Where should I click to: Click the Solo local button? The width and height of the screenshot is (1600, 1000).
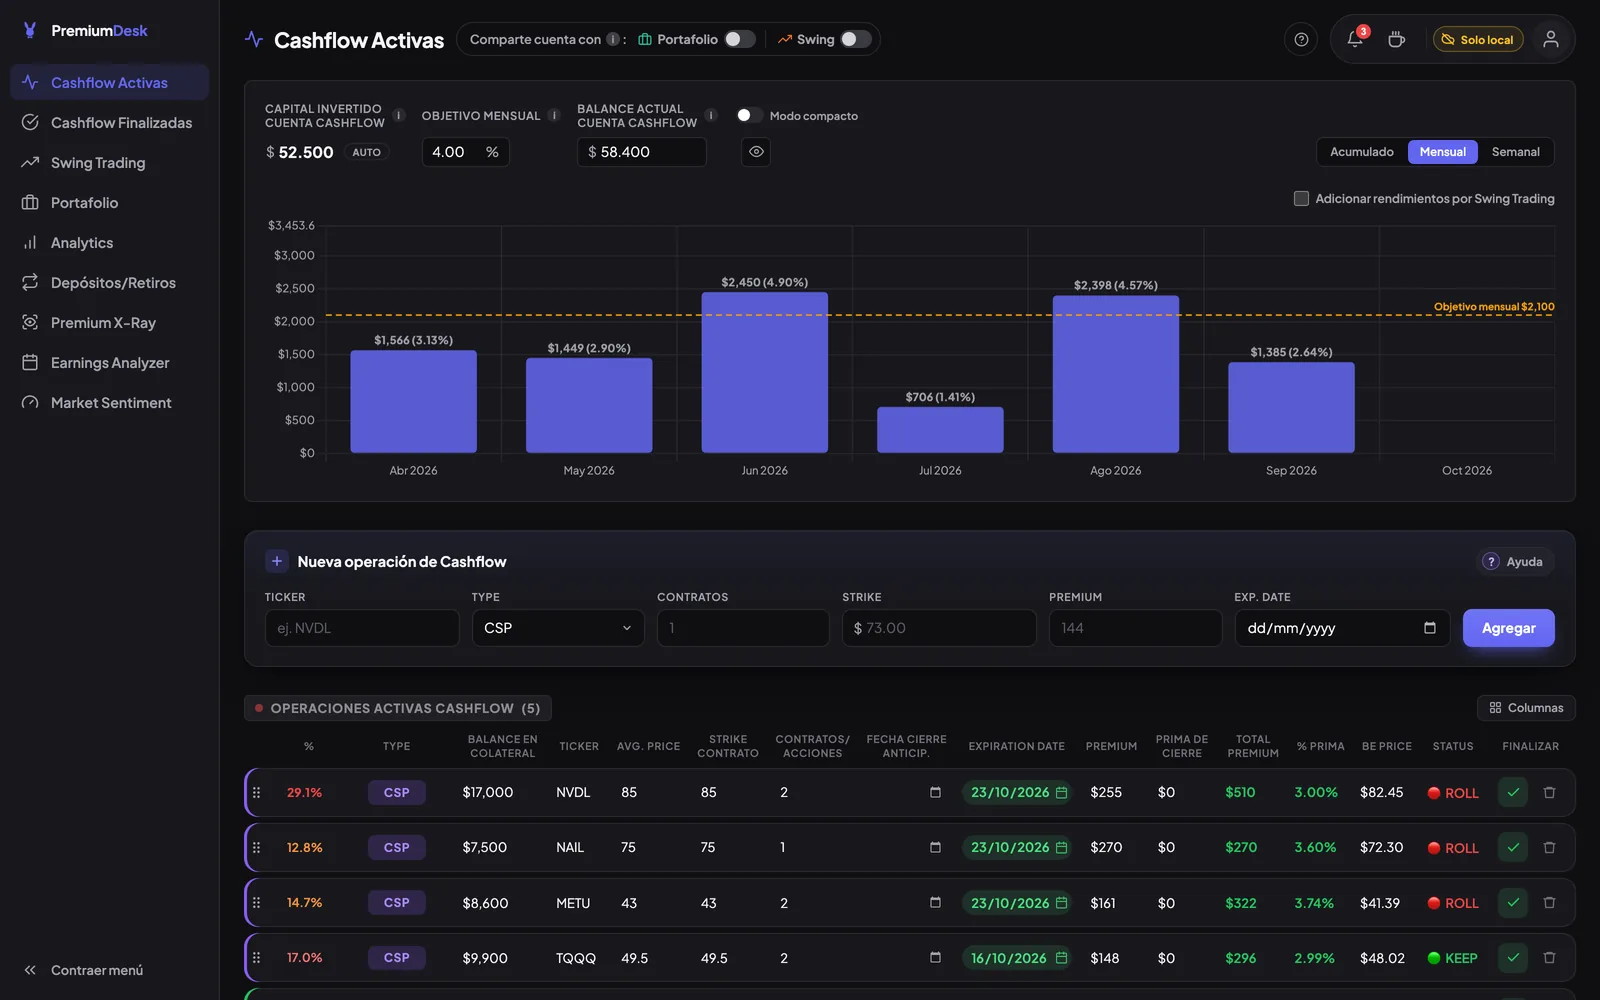click(x=1478, y=39)
